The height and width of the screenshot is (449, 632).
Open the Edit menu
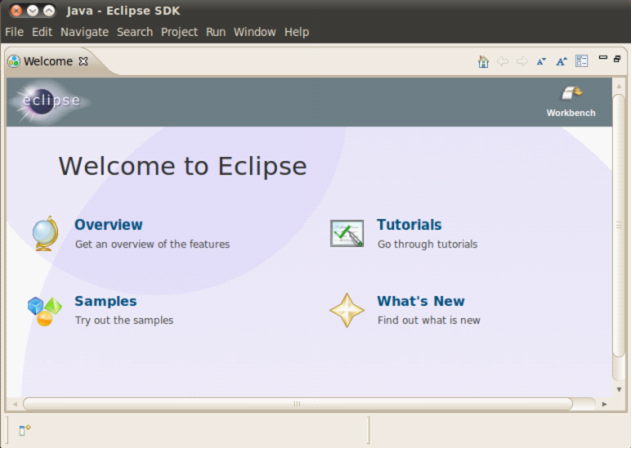click(x=42, y=32)
